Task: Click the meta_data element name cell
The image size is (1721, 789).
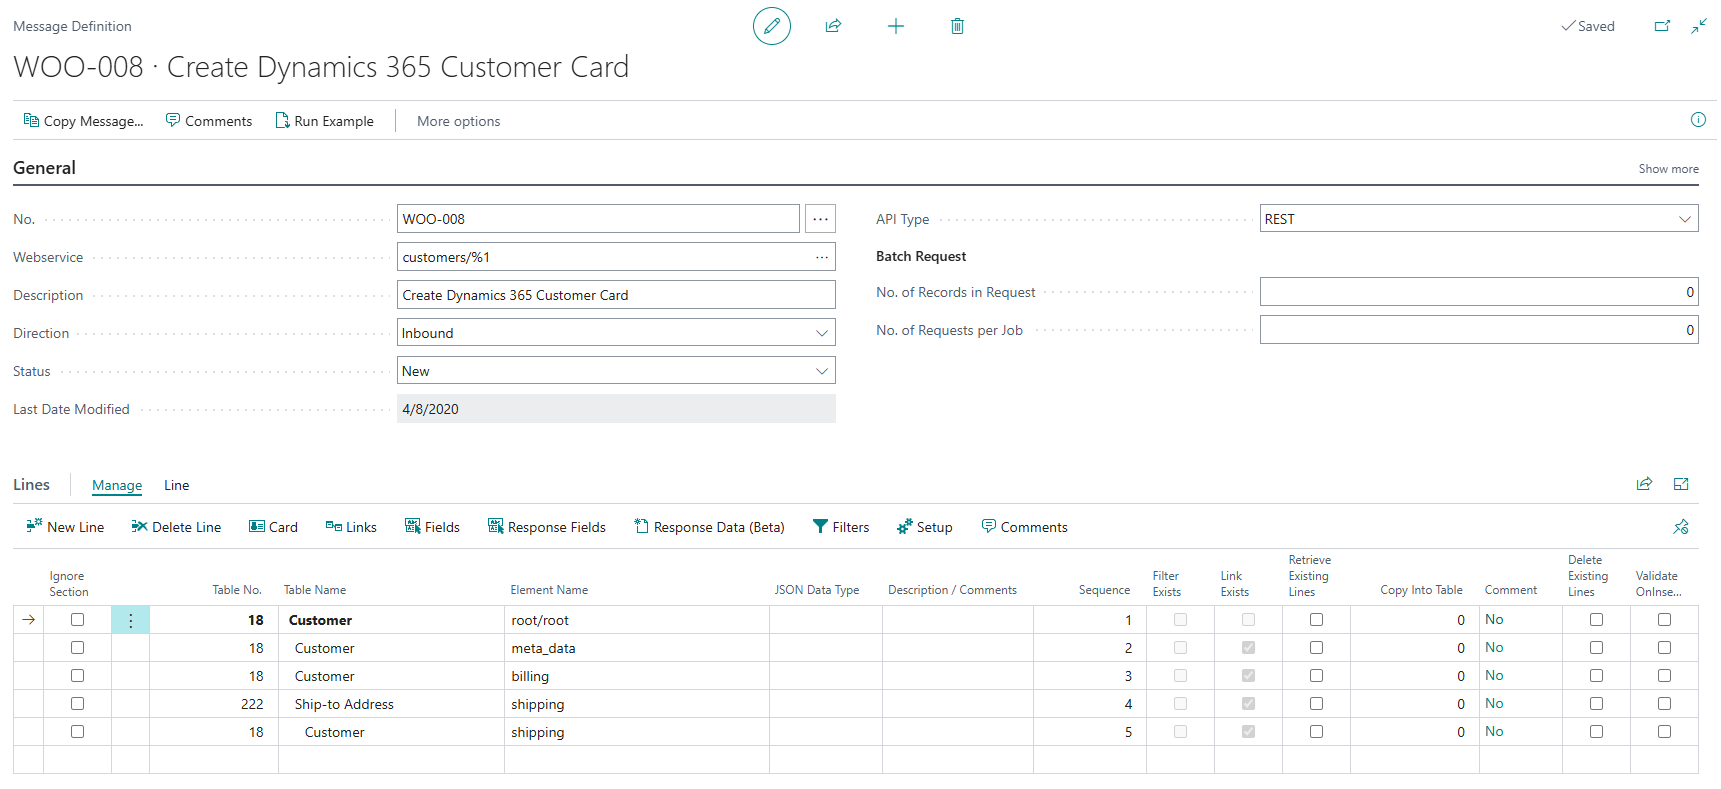Action: tap(637, 648)
